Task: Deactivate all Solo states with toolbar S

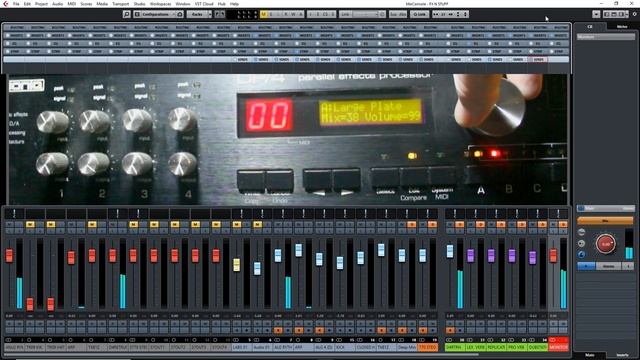Action: click(271, 14)
